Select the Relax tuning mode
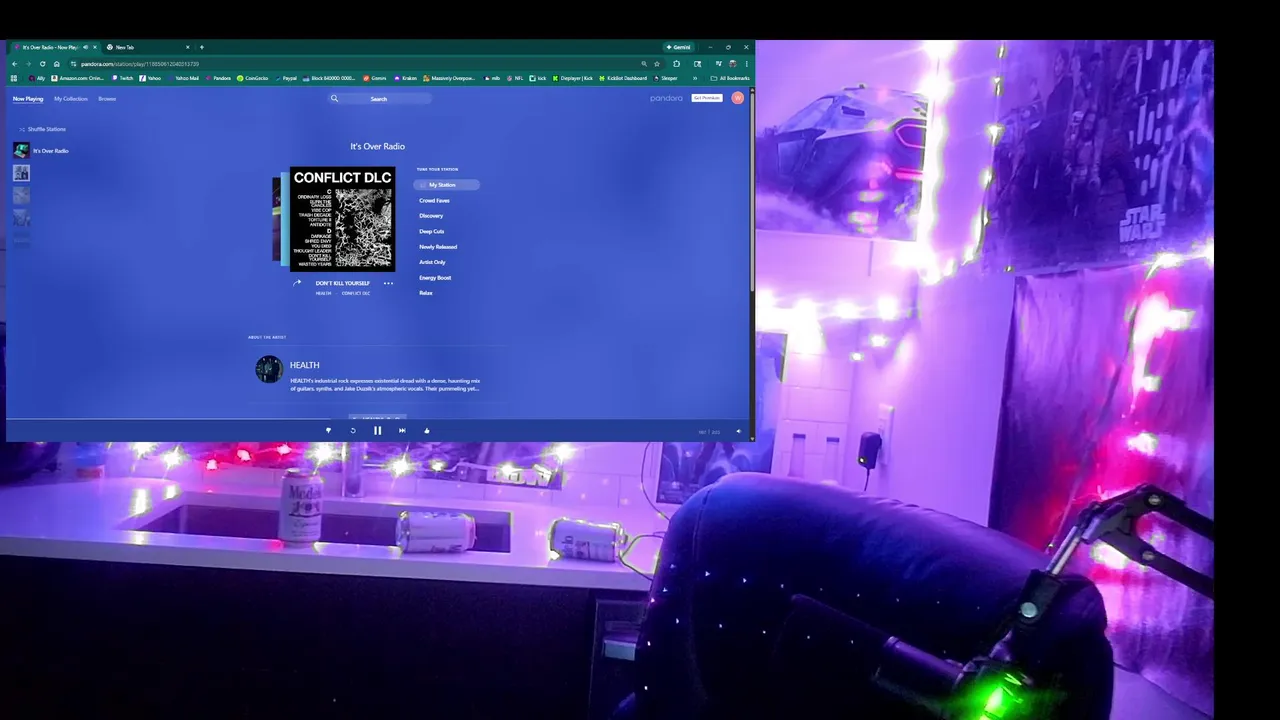 426,293
